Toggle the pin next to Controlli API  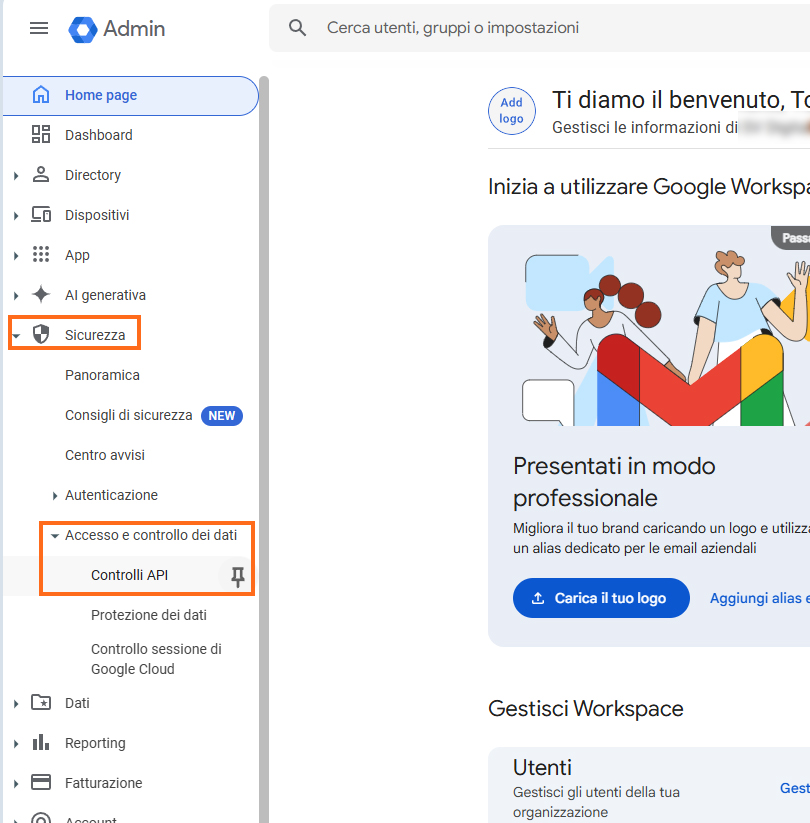(x=237, y=576)
